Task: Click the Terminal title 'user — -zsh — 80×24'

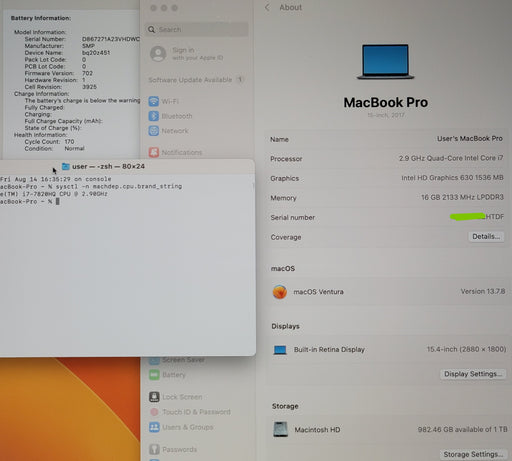Action: [x=108, y=166]
